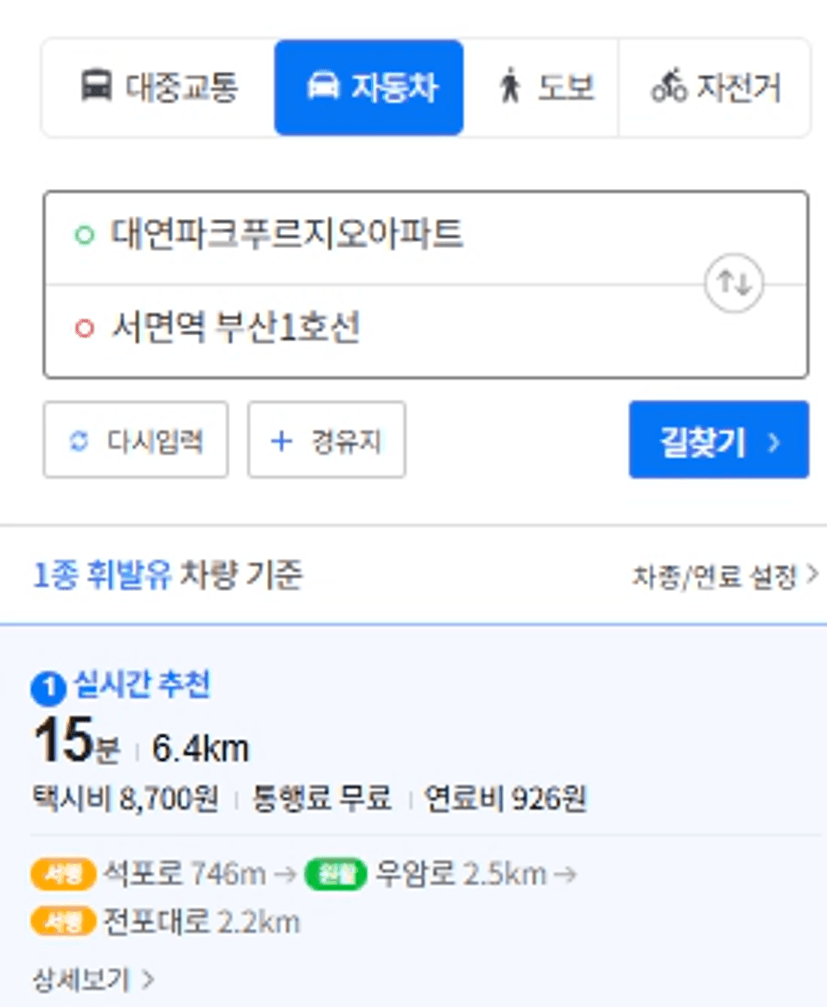Click the bicycle icon
827x1007 pixels.
(668, 87)
